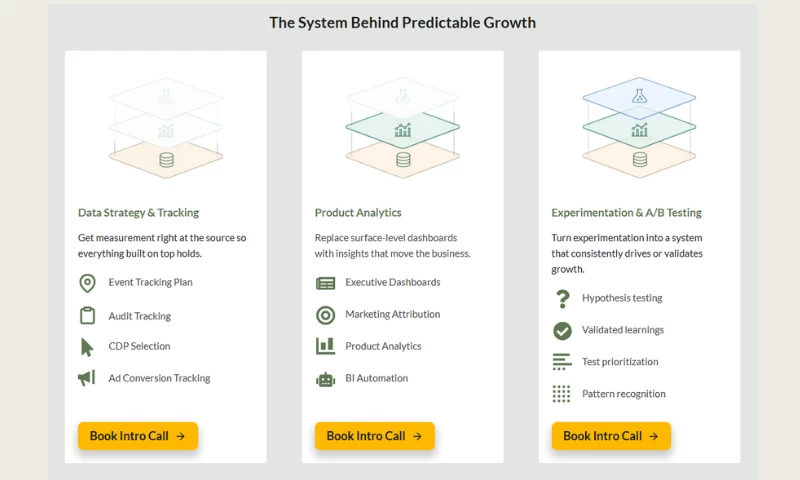The height and width of the screenshot is (480, 800).
Task: Click the megaphone icon for Ad Conversion Tracking
Action: (87, 378)
